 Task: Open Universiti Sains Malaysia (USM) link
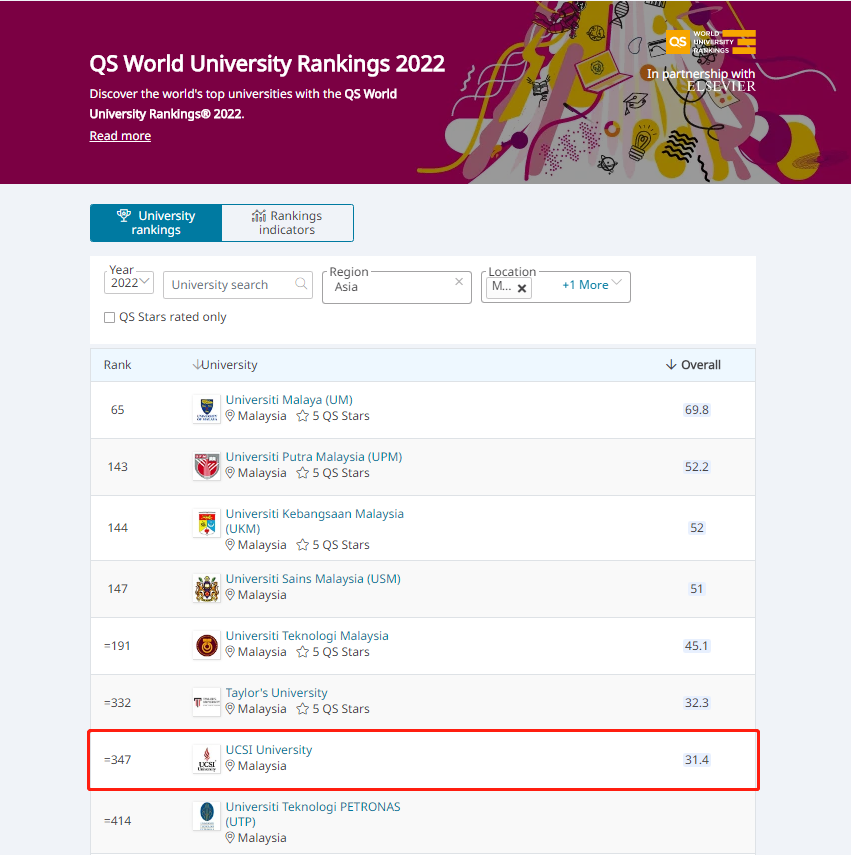pos(313,579)
